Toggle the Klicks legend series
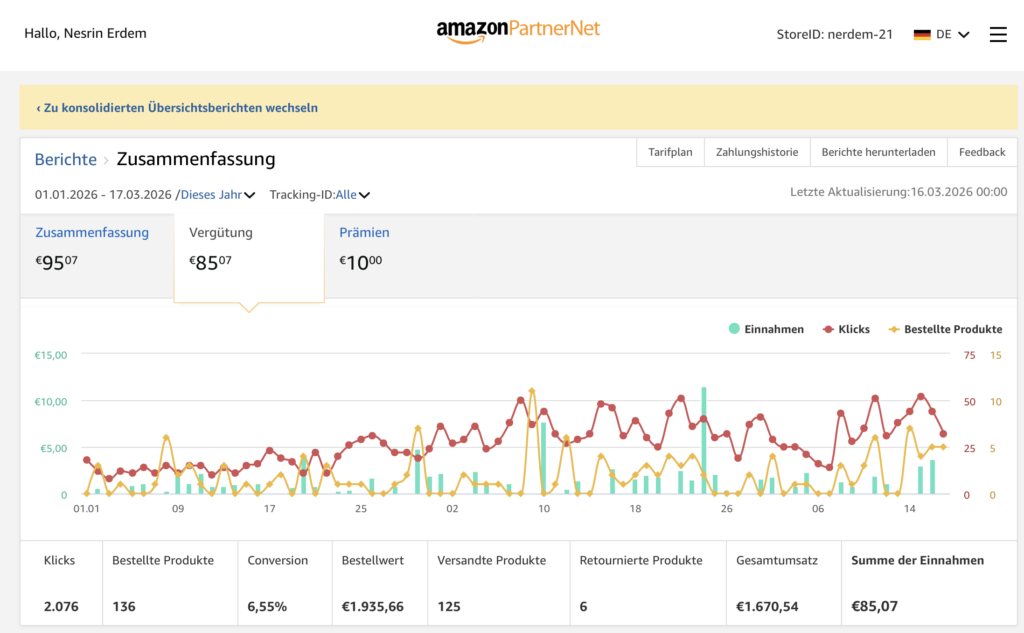The height and width of the screenshot is (633, 1024). click(x=846, y=329)
